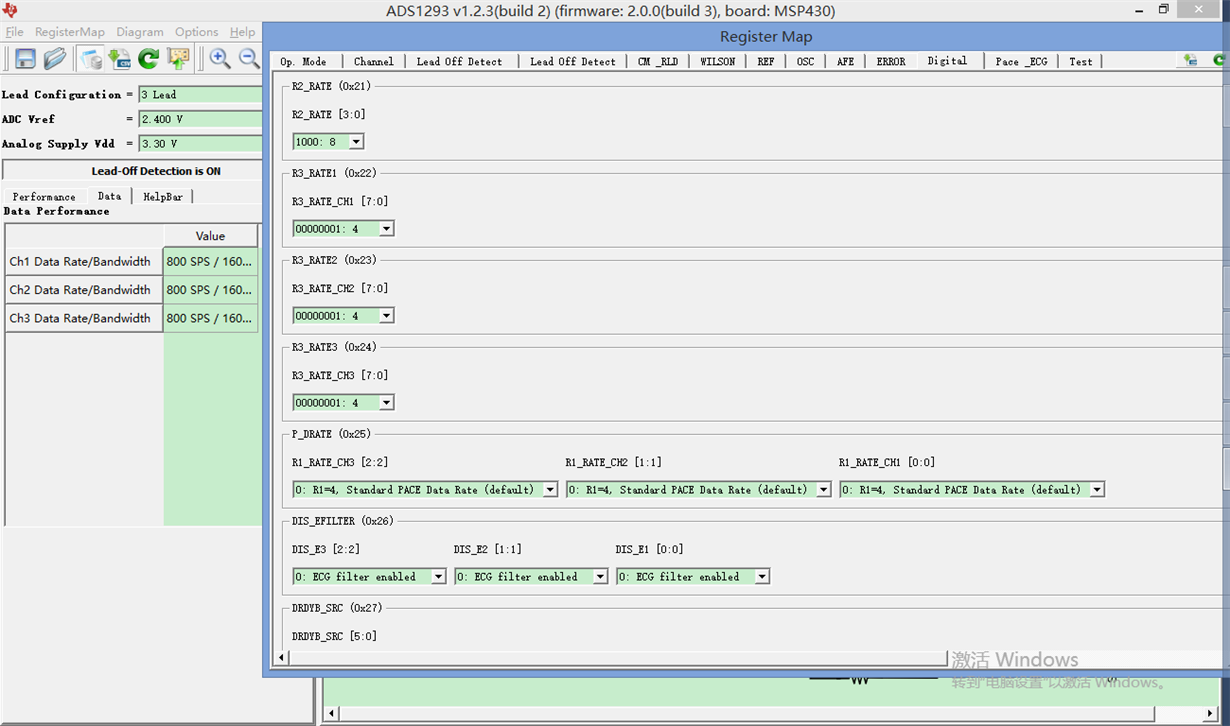Switch to the second Lead Off Detect tab

coord(573,61)
